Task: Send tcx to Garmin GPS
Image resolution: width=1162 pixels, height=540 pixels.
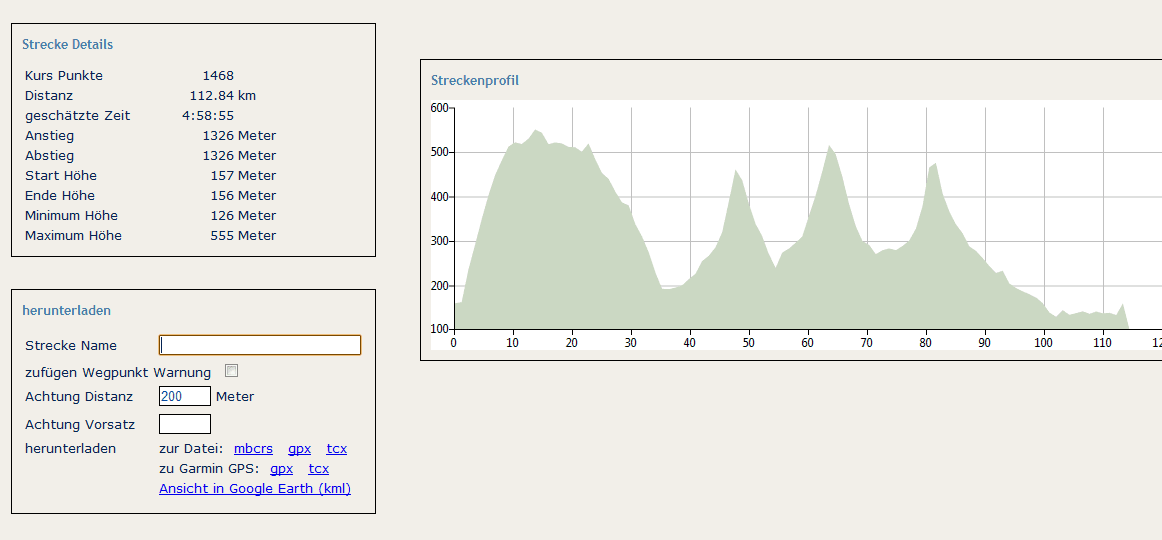Action: (x=319, y=469)
